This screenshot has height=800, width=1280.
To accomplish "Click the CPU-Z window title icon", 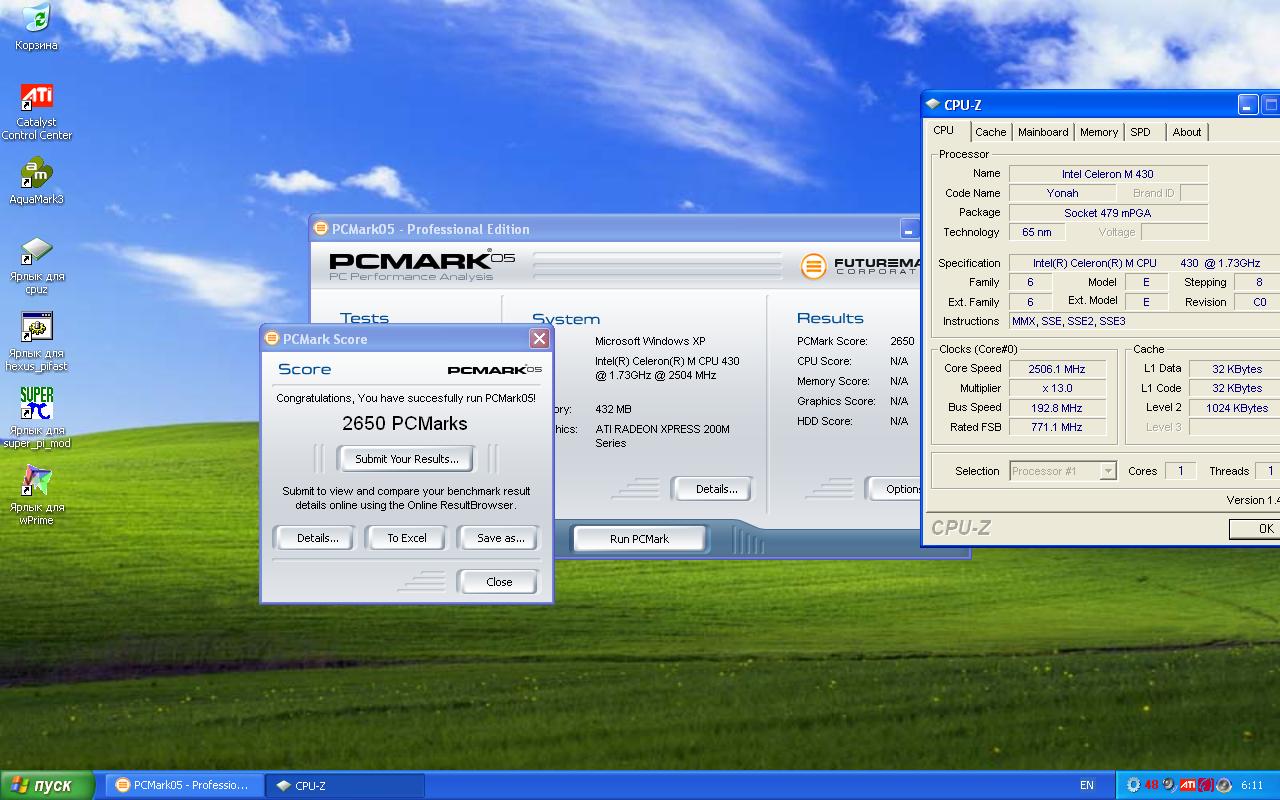I will pos(933,105).
